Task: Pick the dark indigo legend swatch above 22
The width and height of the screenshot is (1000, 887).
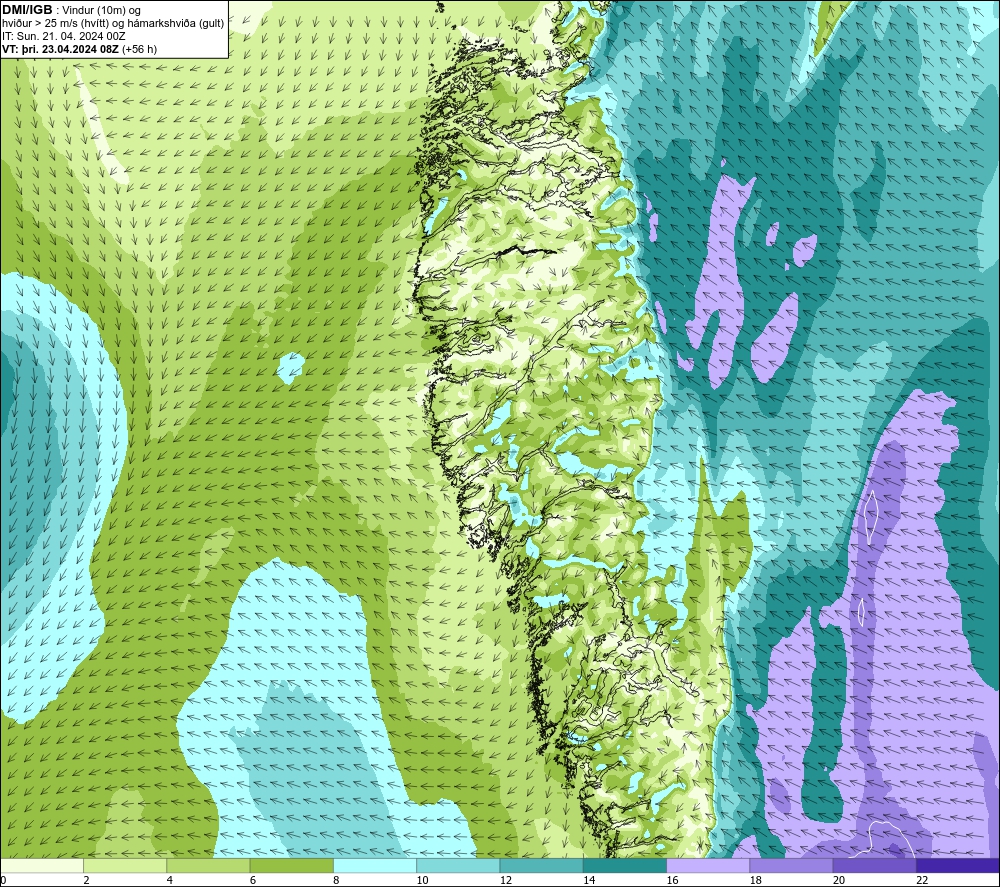Action: [x=958, y=865]
